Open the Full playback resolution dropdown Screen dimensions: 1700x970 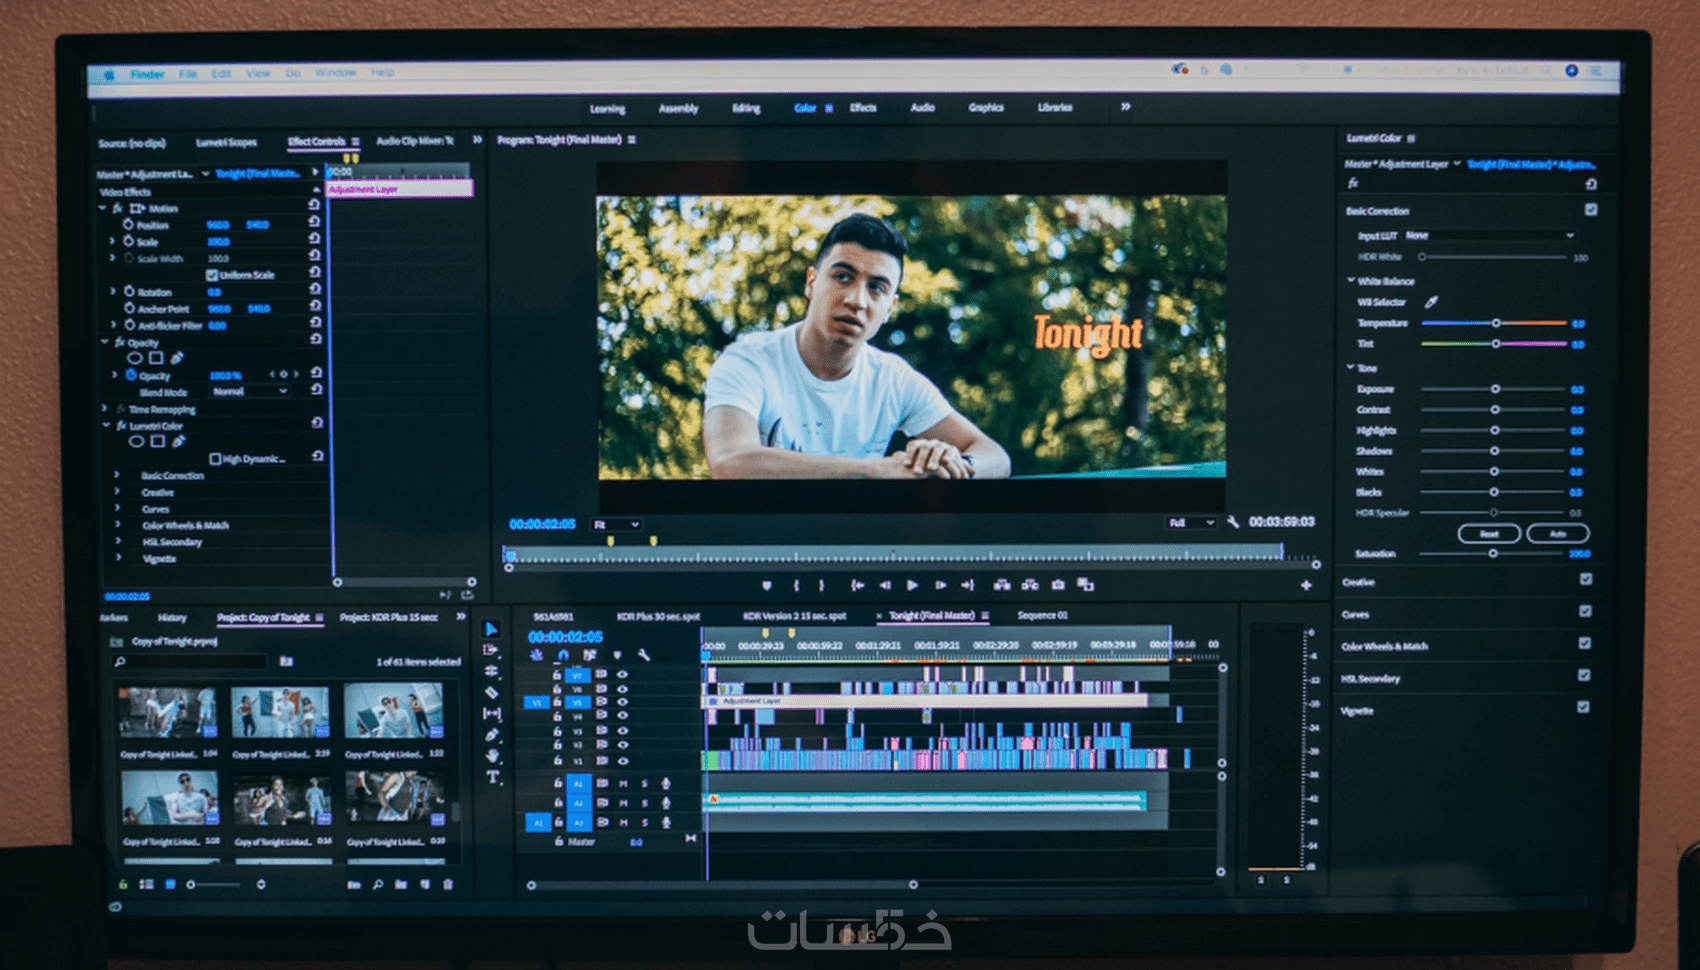[1192, 522]
